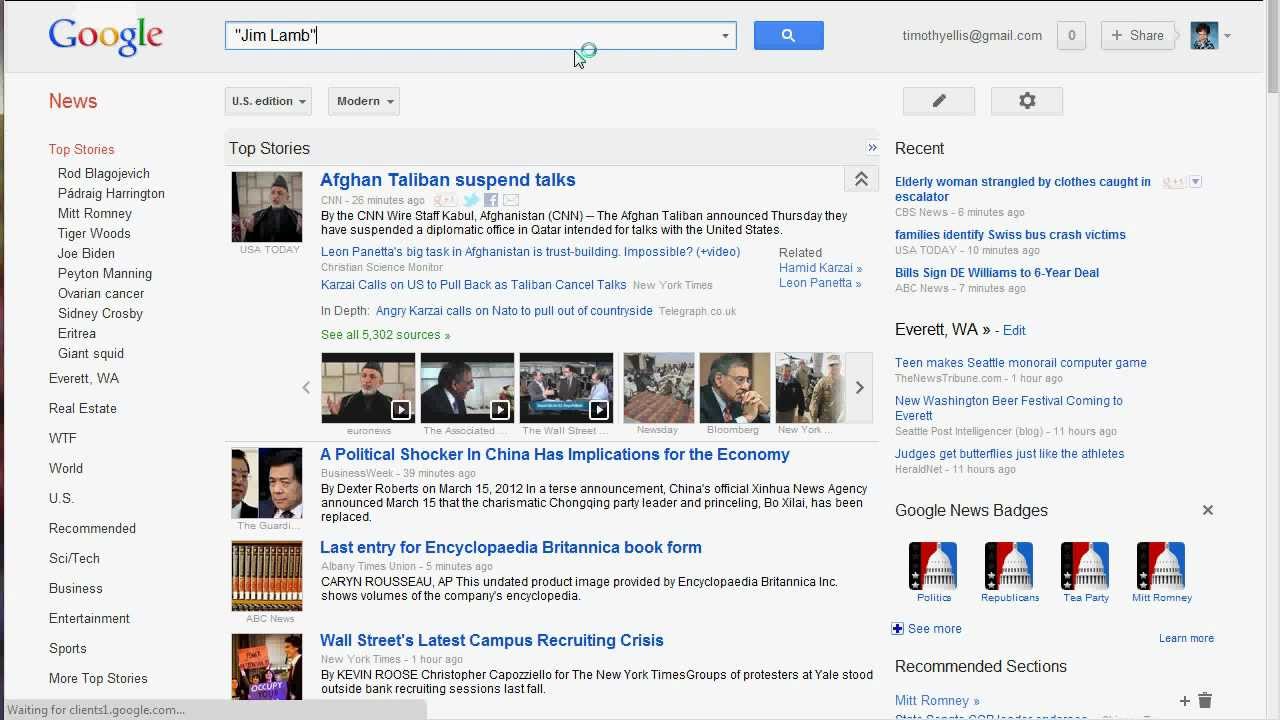Select the Mitt Romney badge
1280x720 pixels.
click(x=1161, y=572)
